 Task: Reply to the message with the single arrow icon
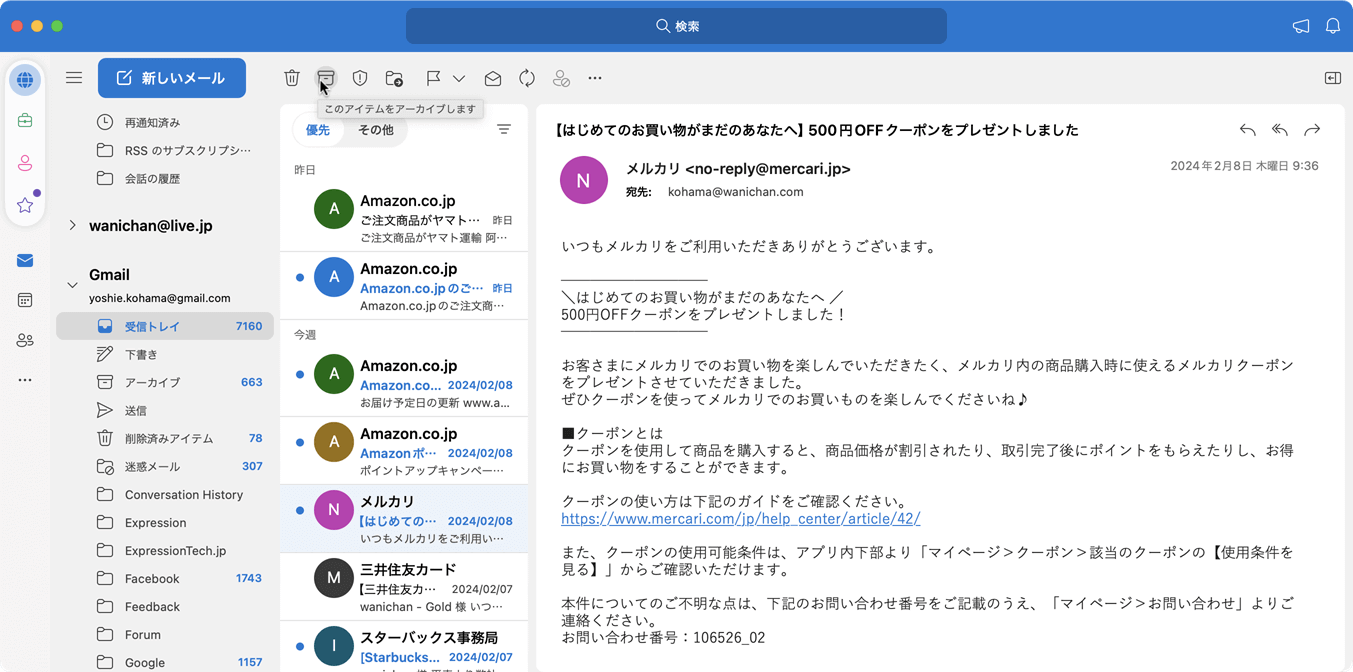[x=1247, y=130]
